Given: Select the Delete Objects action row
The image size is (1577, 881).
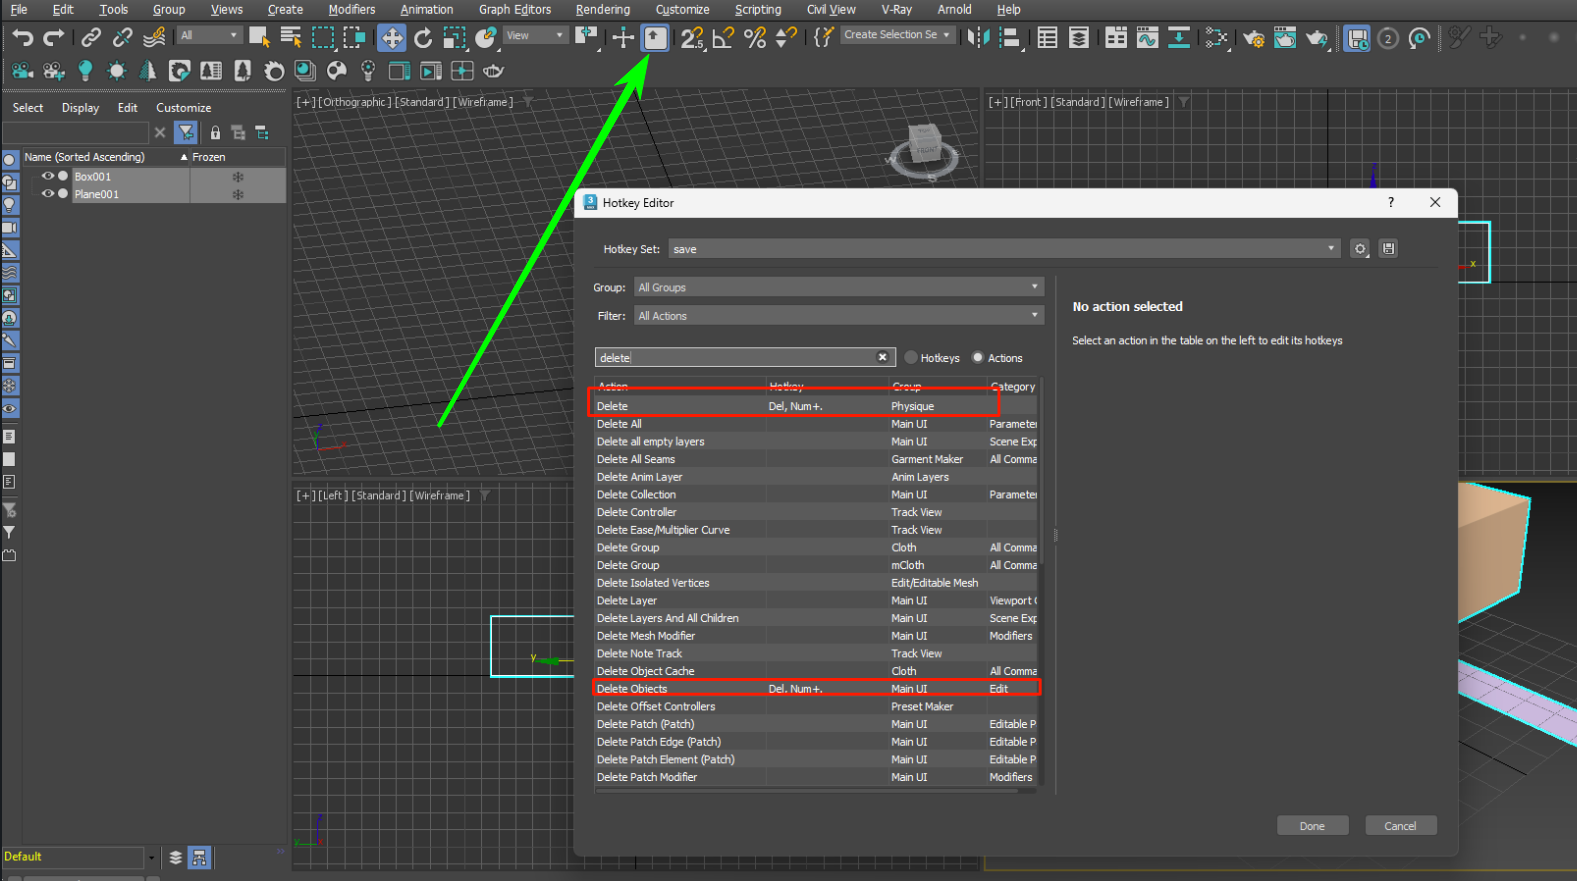Looking at the screenshot, I should coord(816,689).
